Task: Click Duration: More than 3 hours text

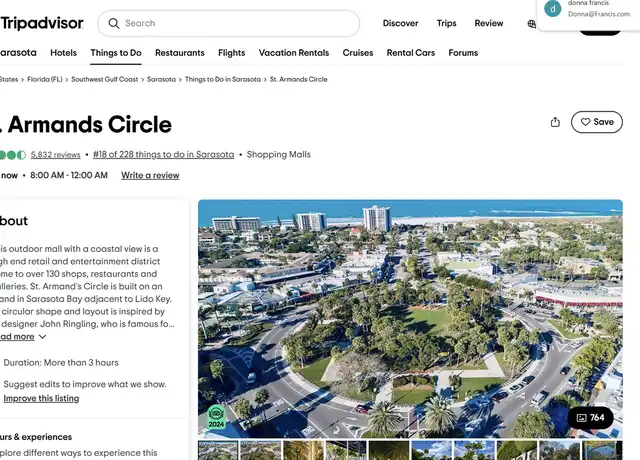Action: click(x=61, y=362)
